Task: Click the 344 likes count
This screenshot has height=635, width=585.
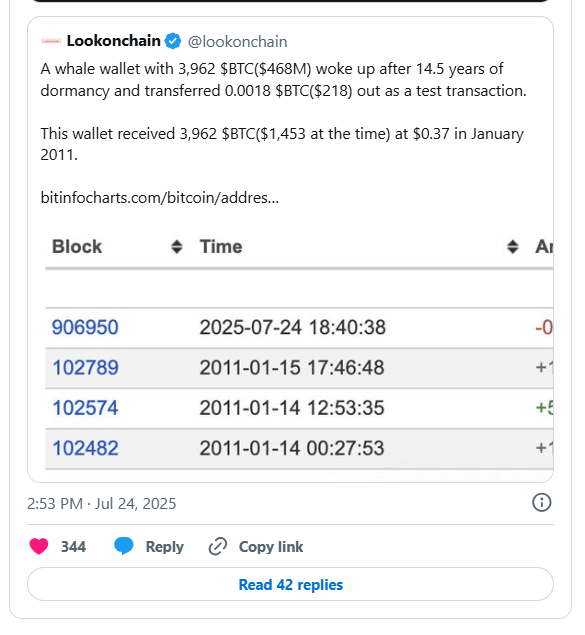Action: pos(73,547)
